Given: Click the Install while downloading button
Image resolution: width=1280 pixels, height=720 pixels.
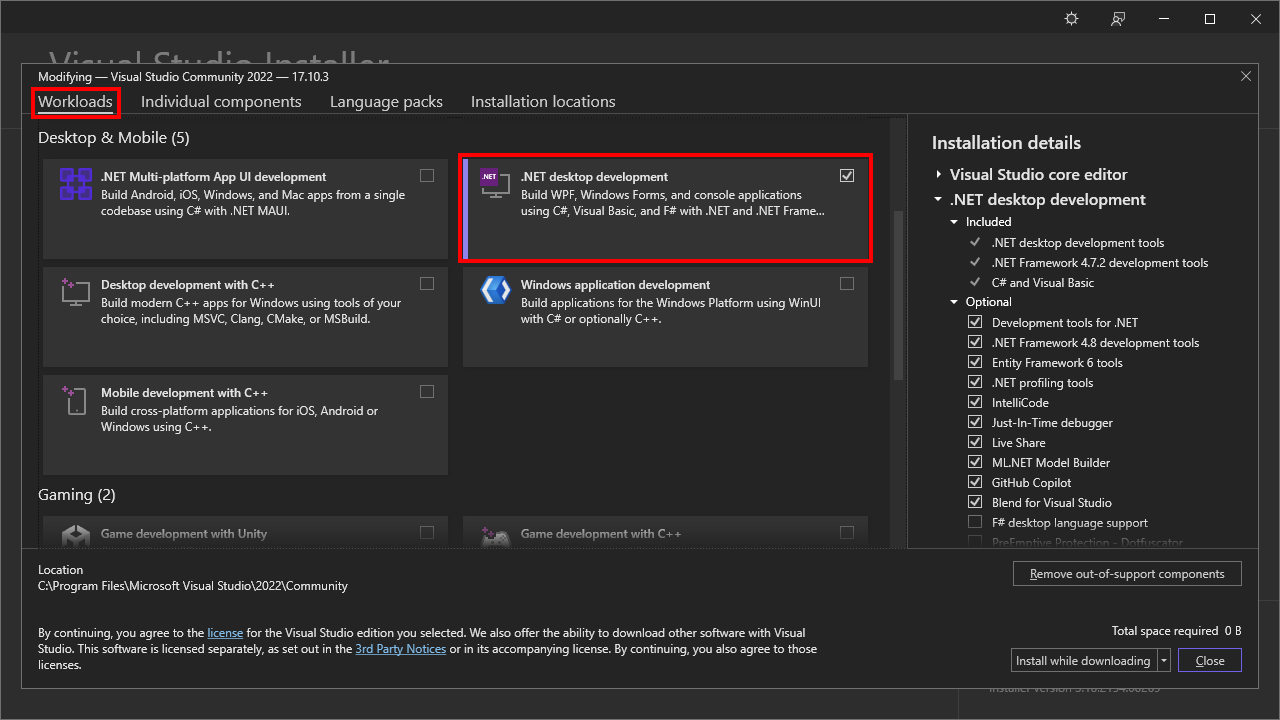Looking at the screenshot, I should (1084, 660).
